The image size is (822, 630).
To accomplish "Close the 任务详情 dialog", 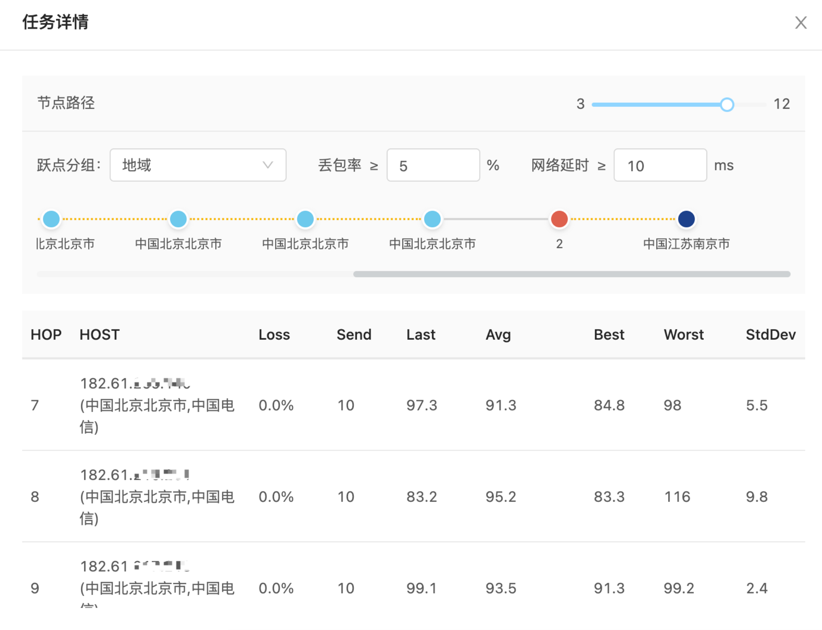I will pyautogui.click(x=800, y=23).
